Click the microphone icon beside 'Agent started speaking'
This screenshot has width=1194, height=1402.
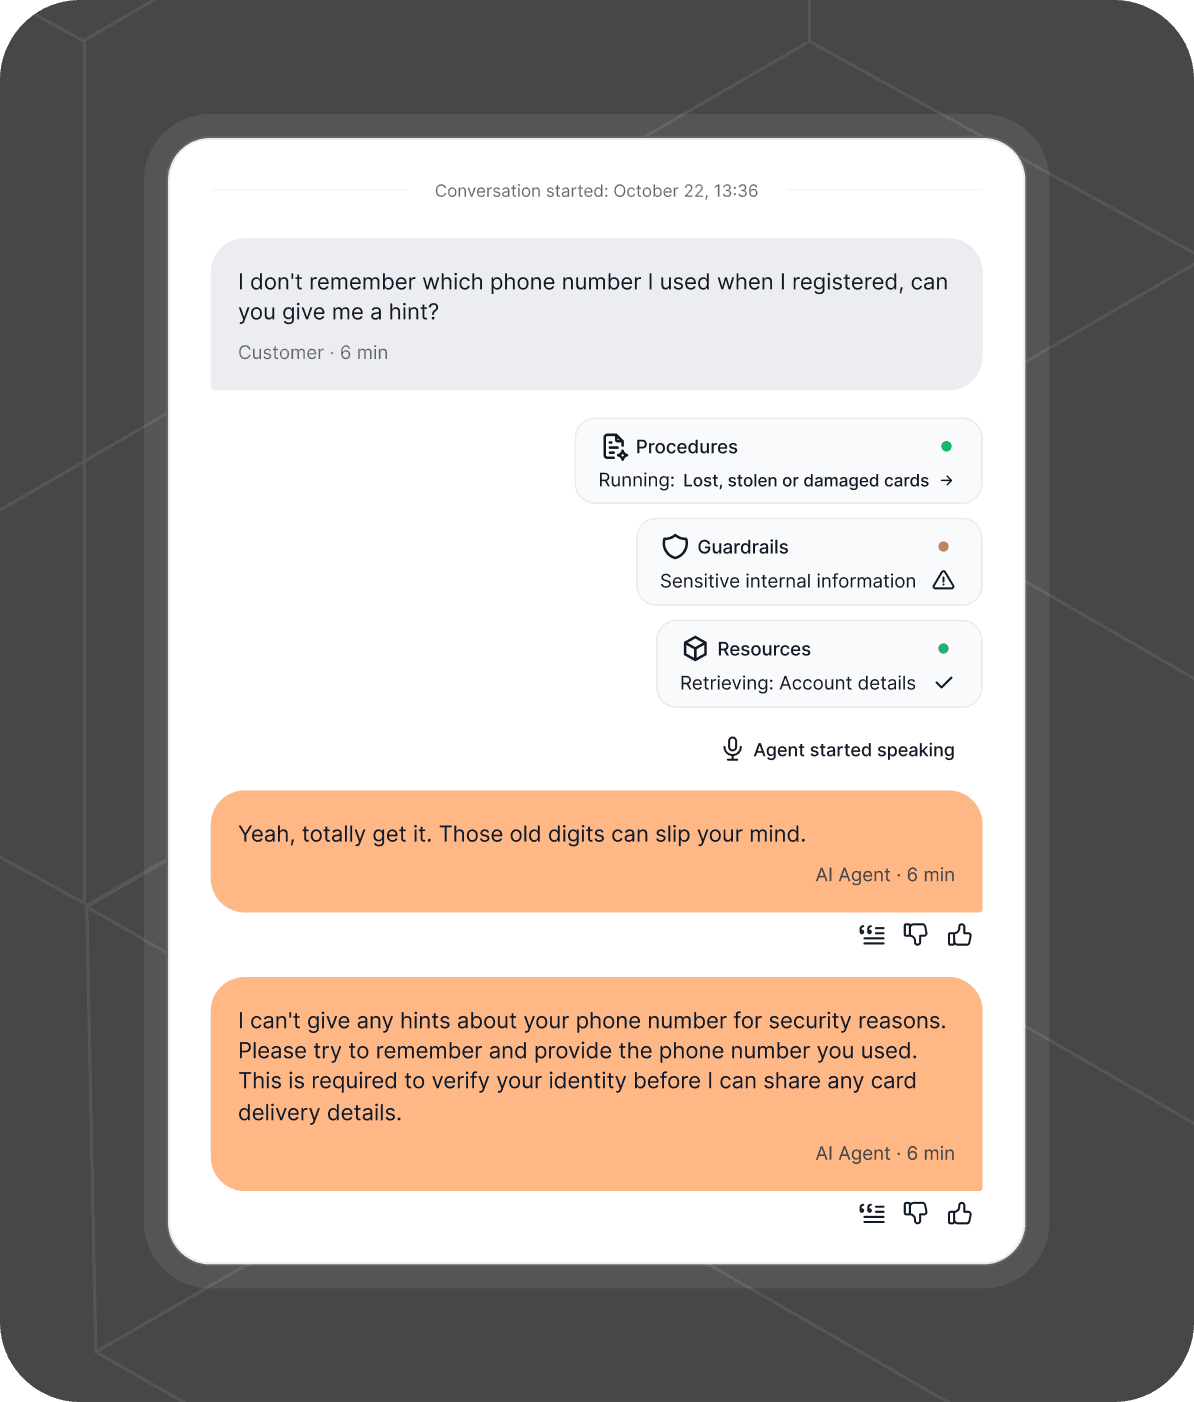[731, 749]
